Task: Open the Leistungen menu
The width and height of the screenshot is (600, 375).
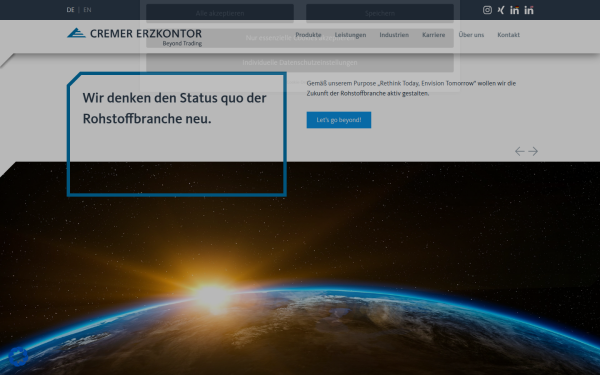Action: [x=351, y=35]
